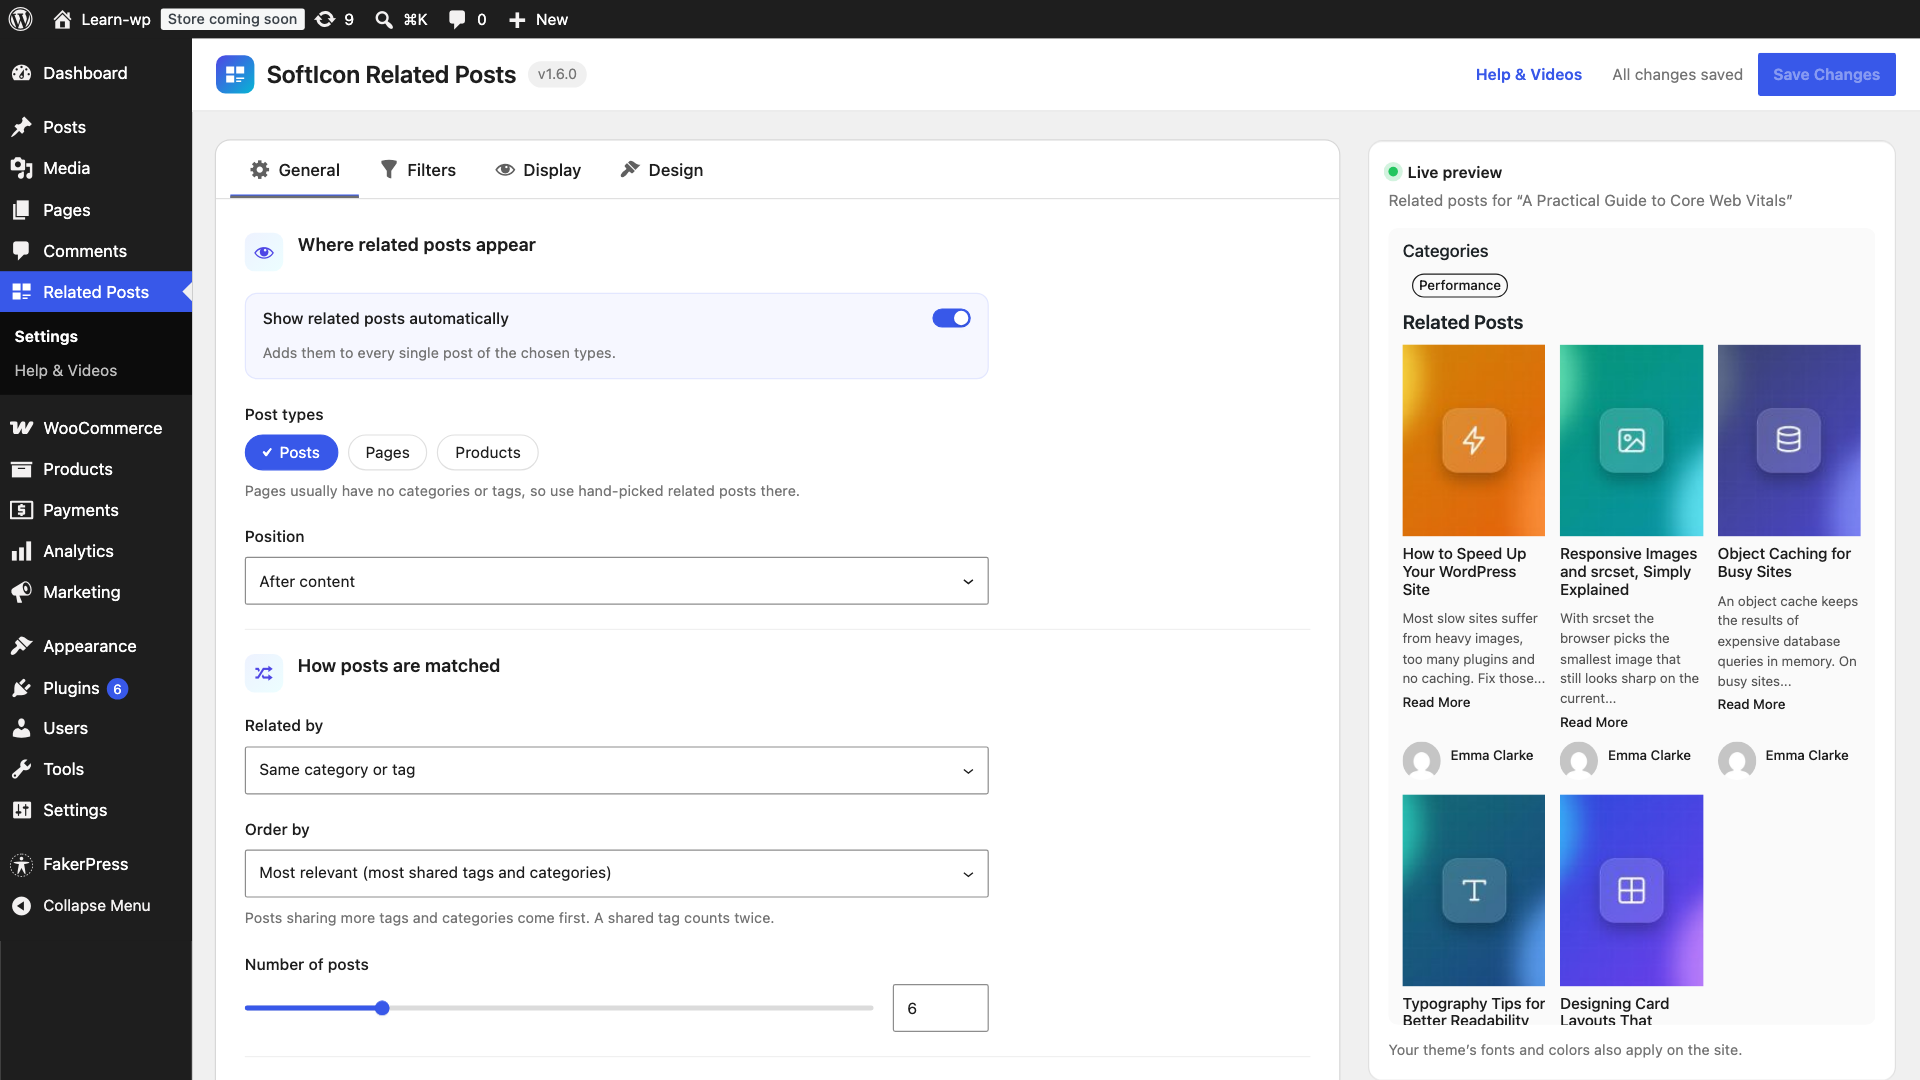
Task: Switch to the Filters tab
Action: point(417,170)
